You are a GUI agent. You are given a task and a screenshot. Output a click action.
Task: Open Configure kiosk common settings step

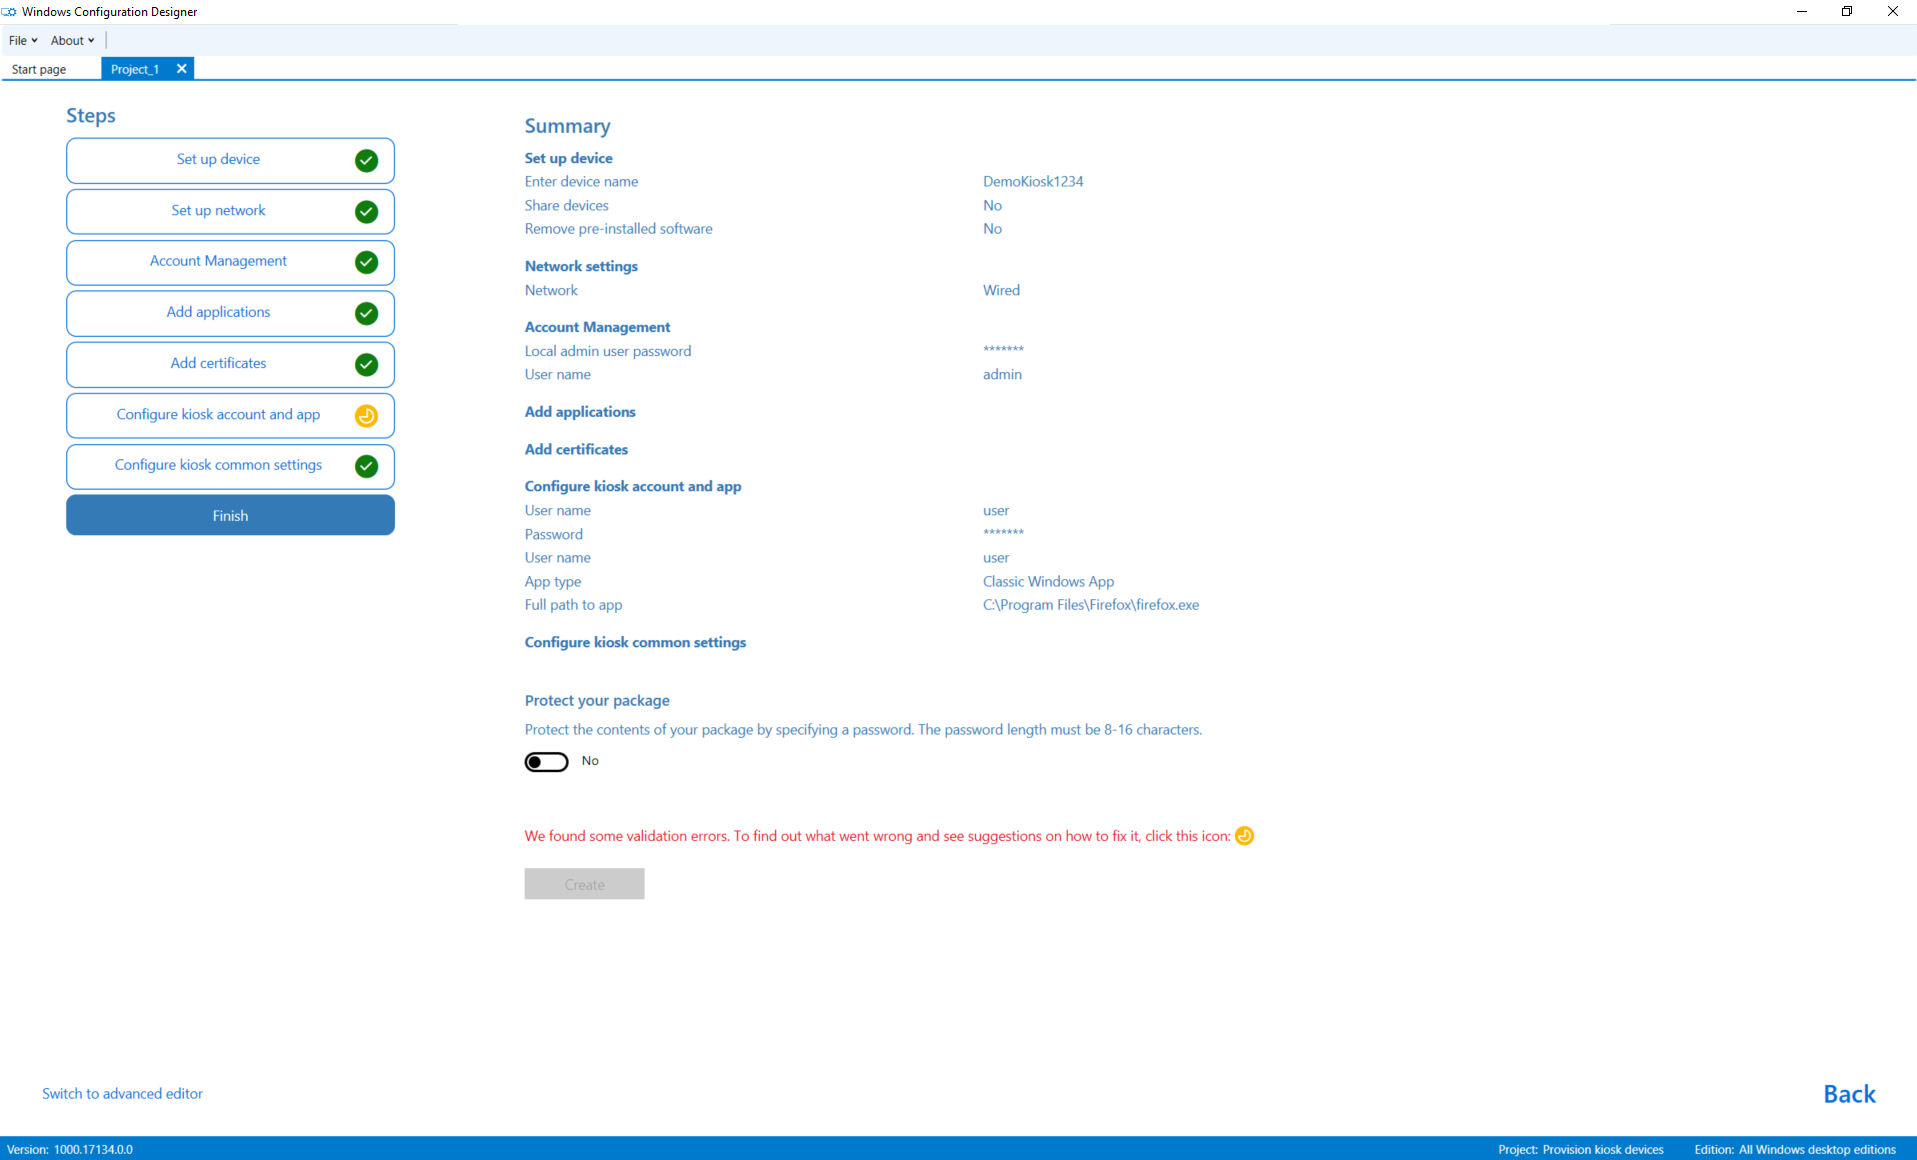click(230, 466)
